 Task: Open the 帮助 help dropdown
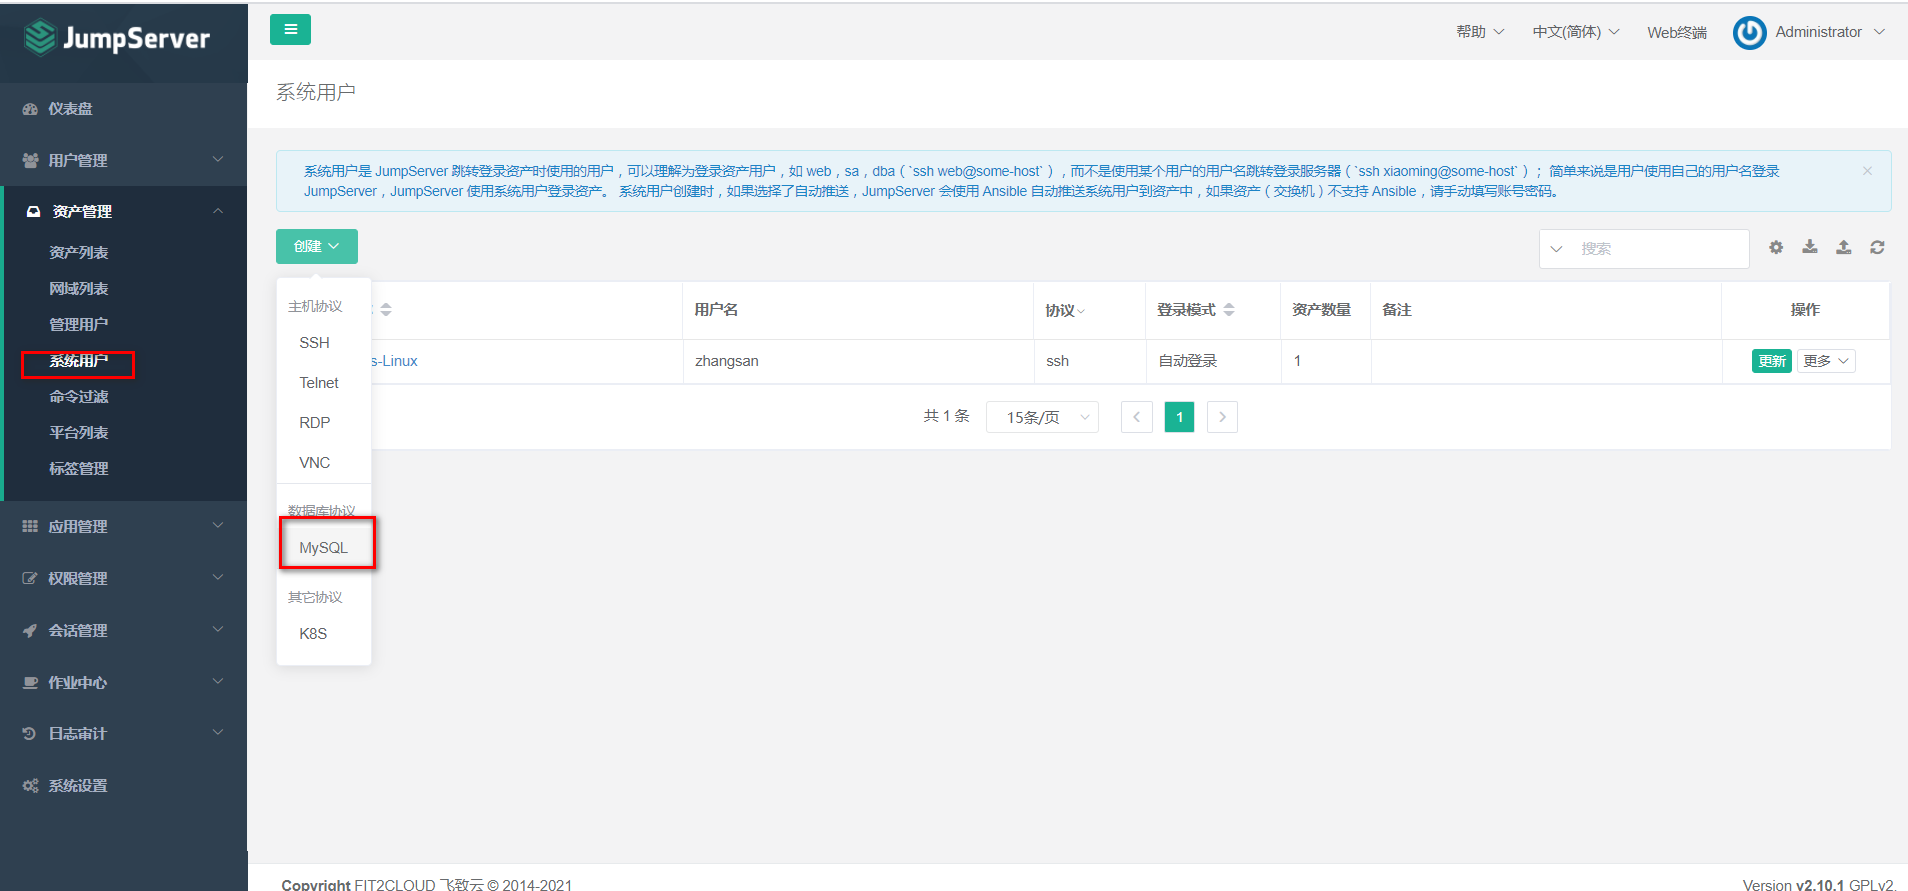click(x=1480, y=32)
